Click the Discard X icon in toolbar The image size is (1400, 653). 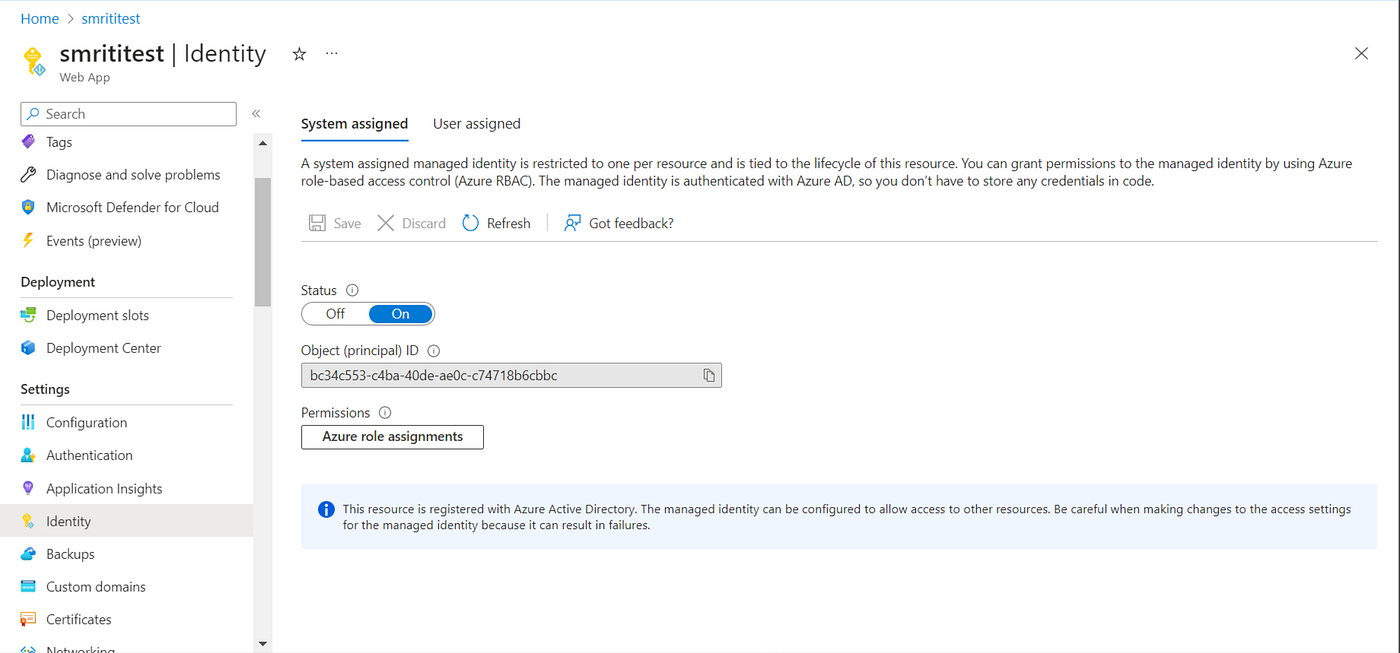[386, 223]
